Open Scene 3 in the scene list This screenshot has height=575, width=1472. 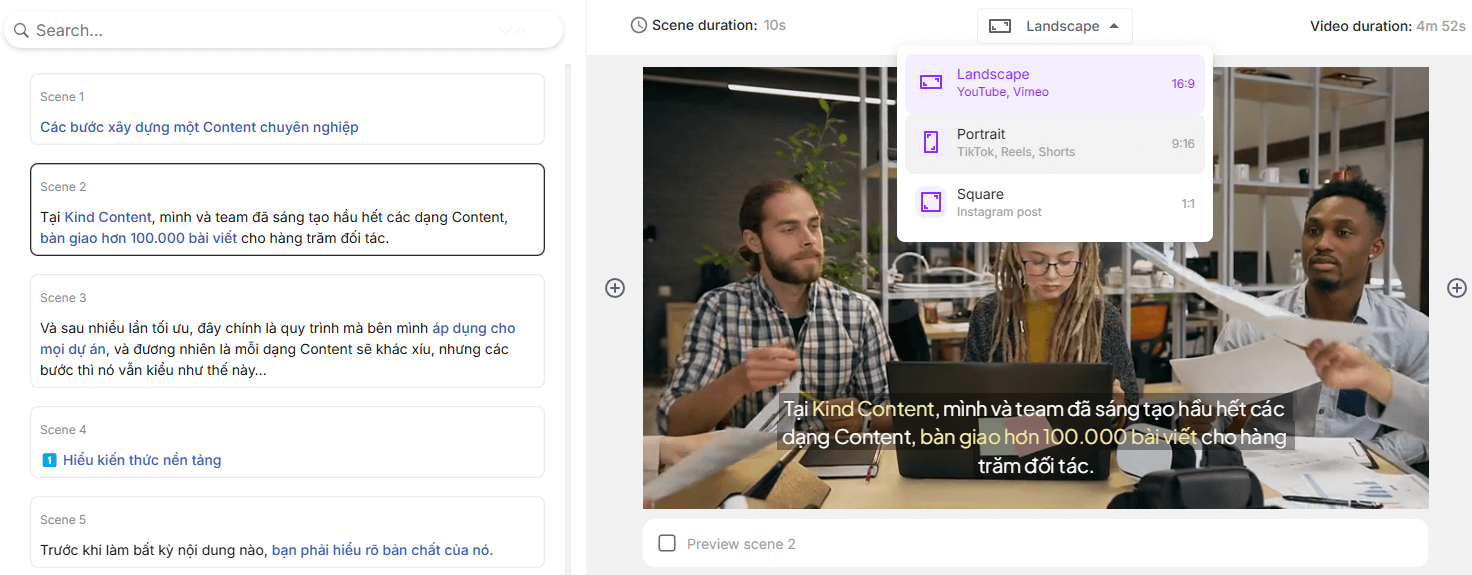[287, 331]
